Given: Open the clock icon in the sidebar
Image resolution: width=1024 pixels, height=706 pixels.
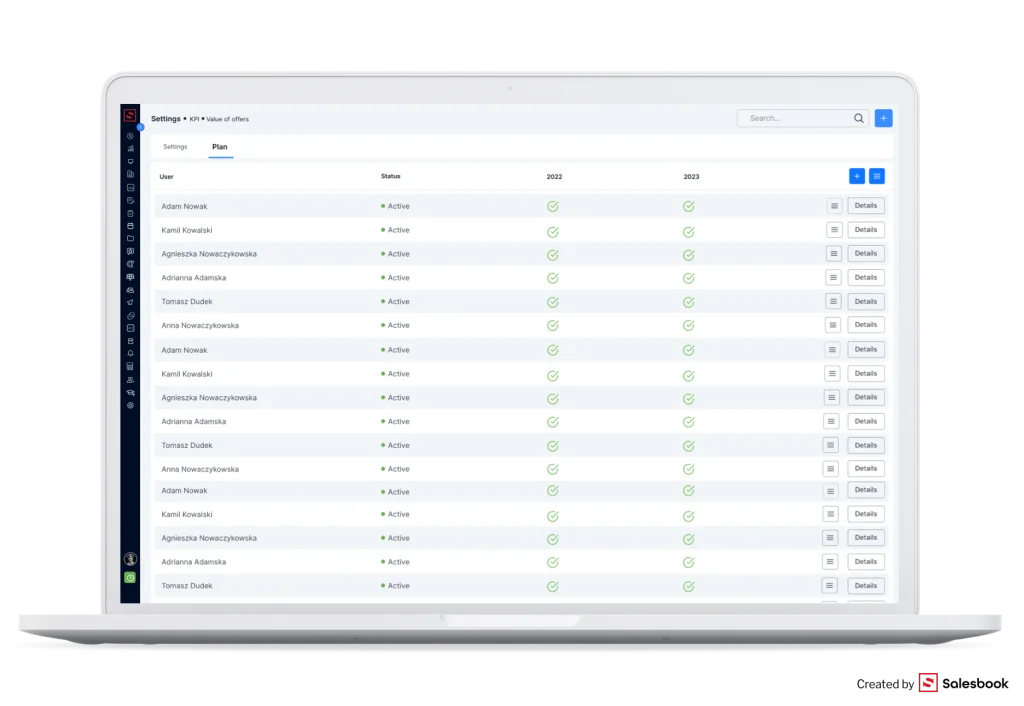Looking at the screenshot, I should pyautogui.click(x=130, y=136).
